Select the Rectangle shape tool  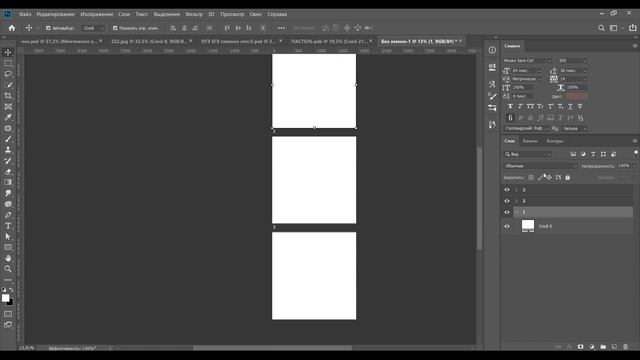coord(8,247)
